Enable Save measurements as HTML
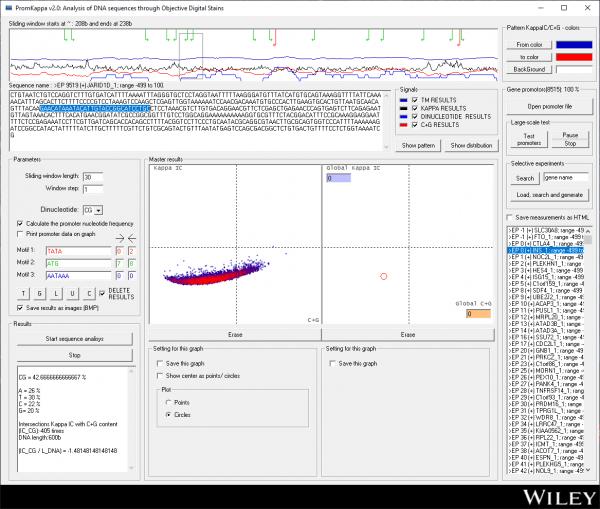The width and height of the screenshot is (600, 509). (x=509, y=217)
